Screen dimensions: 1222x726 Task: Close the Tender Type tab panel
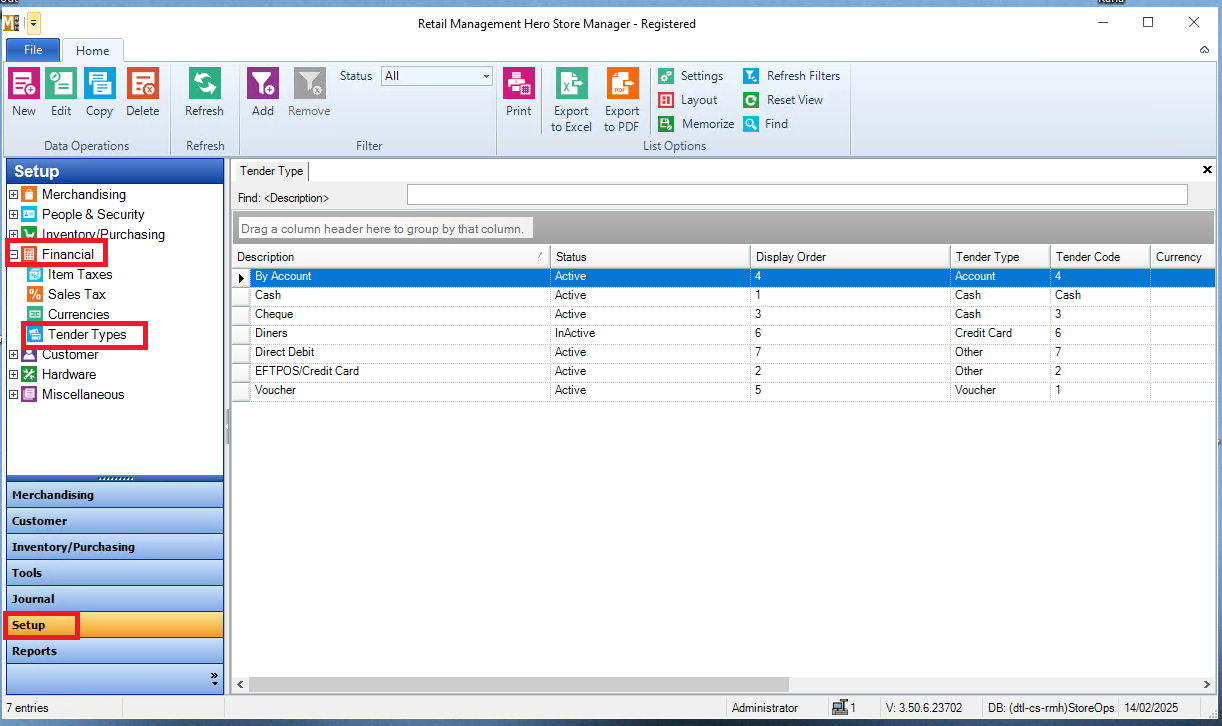point(1207,170)
